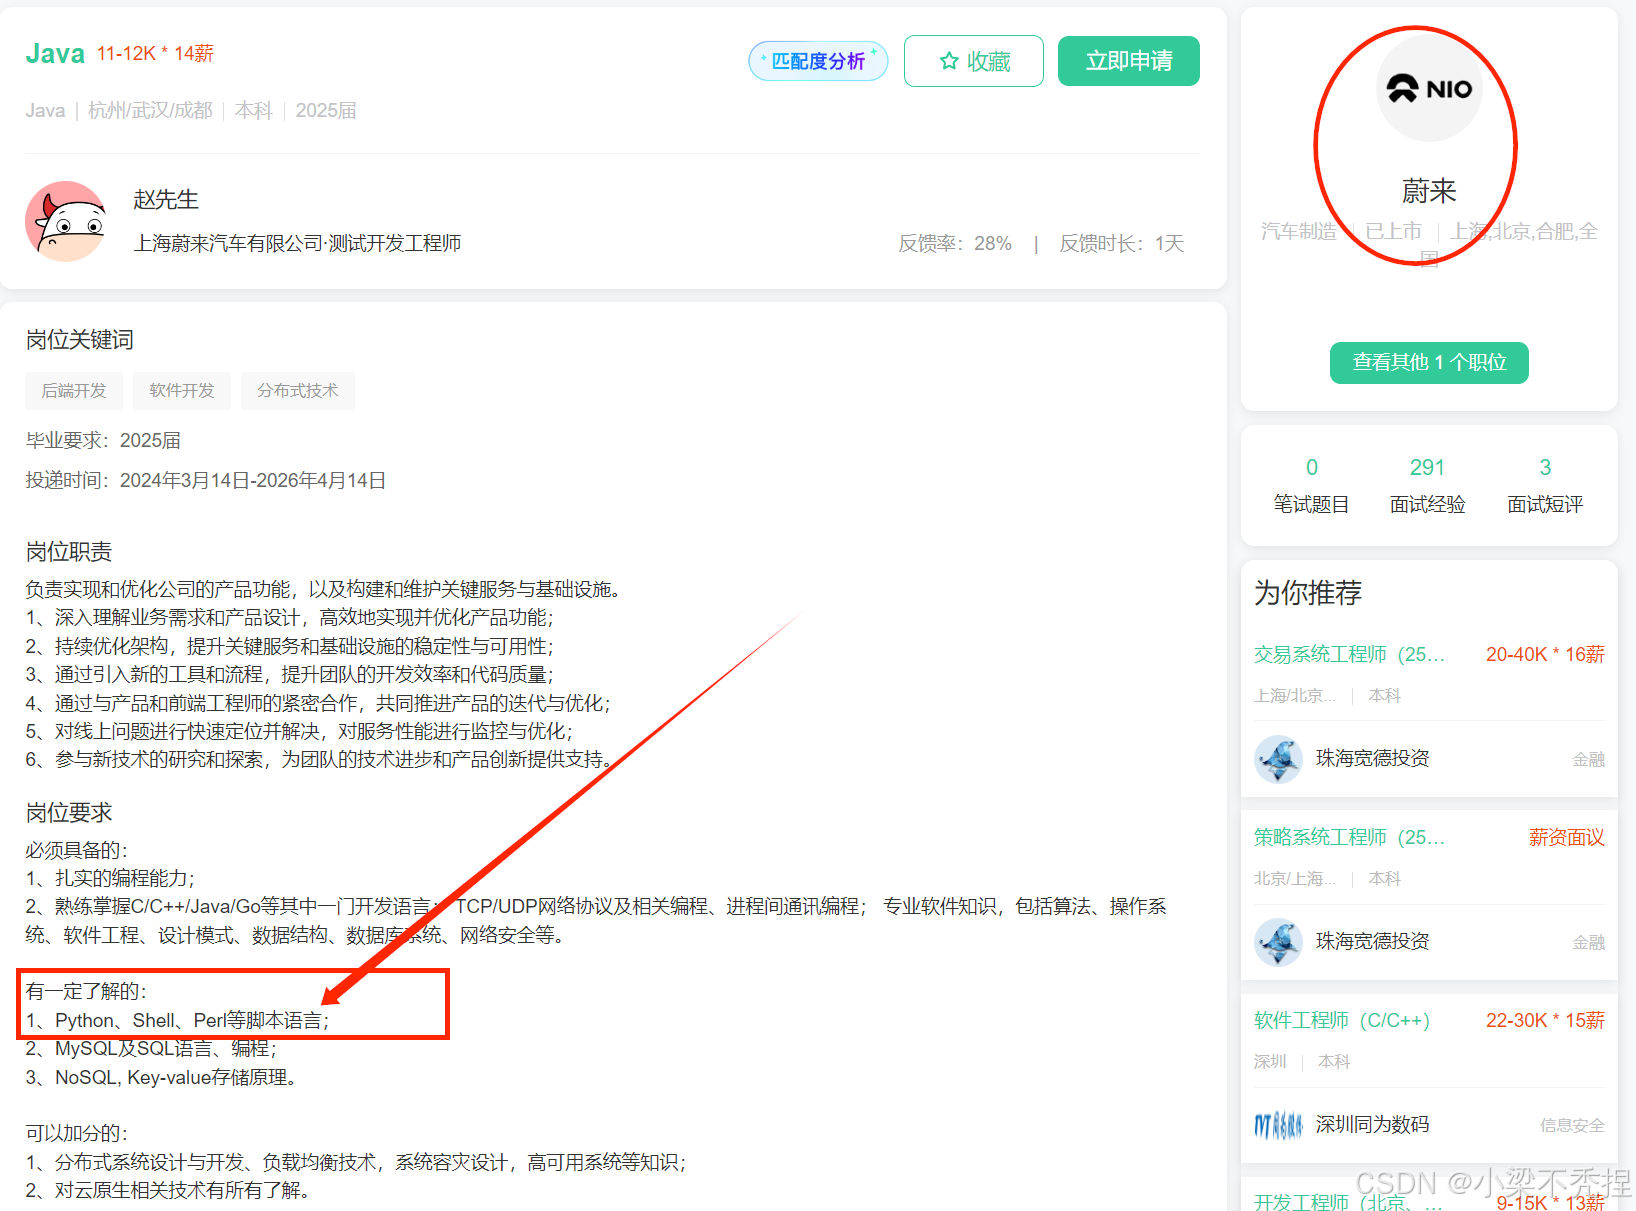Viewport: 1636px width, 1211px height.
Task: Open the 面试短评 tab showing 3
Action: (x=1545, y=485)
